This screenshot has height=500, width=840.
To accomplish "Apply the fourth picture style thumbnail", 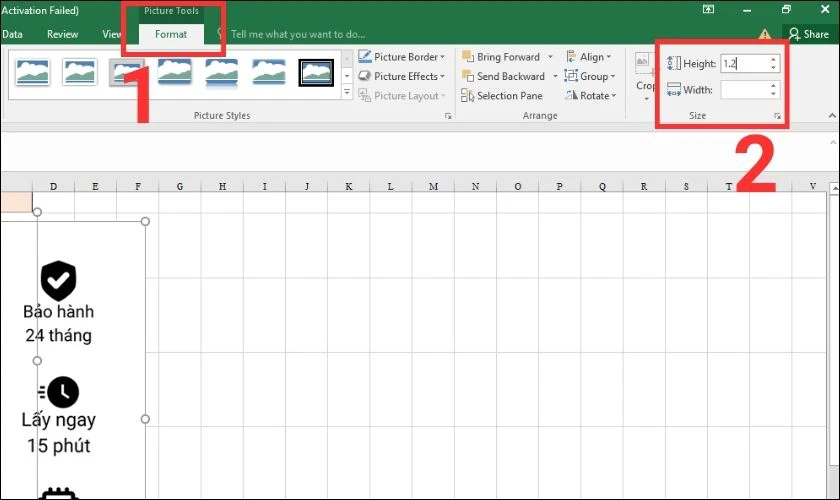I will [x=175, y=72].
